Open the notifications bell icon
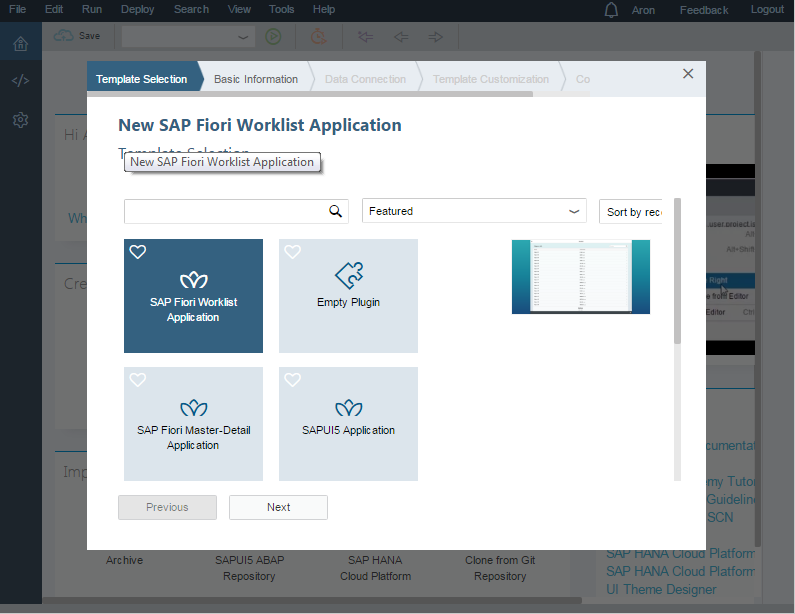Screen dimensions: 795x614 [x=611, y=10]
